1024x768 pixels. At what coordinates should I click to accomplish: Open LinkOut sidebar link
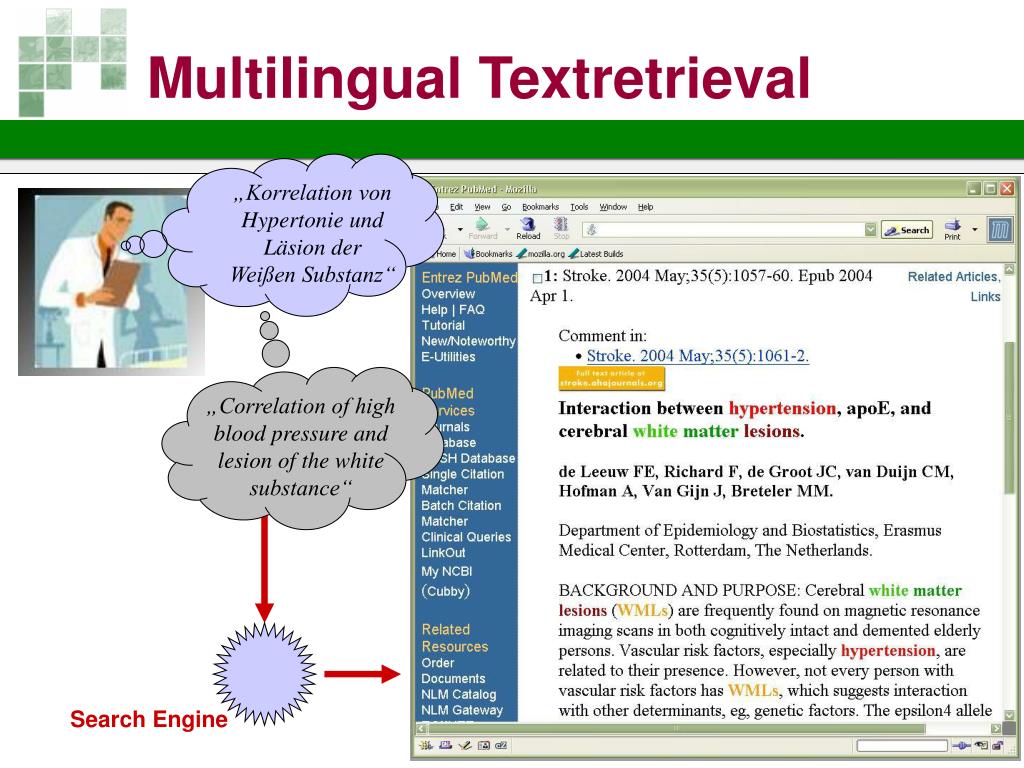(x=443, y=552)
